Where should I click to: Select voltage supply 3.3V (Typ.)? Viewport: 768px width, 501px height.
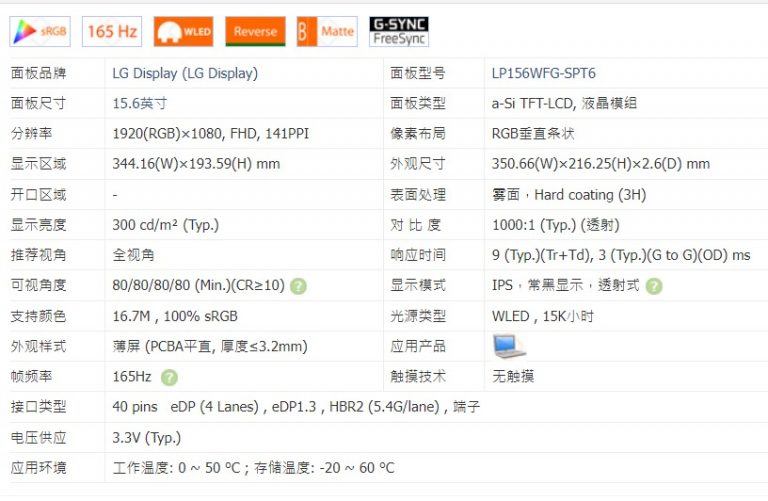click(146, 438)
